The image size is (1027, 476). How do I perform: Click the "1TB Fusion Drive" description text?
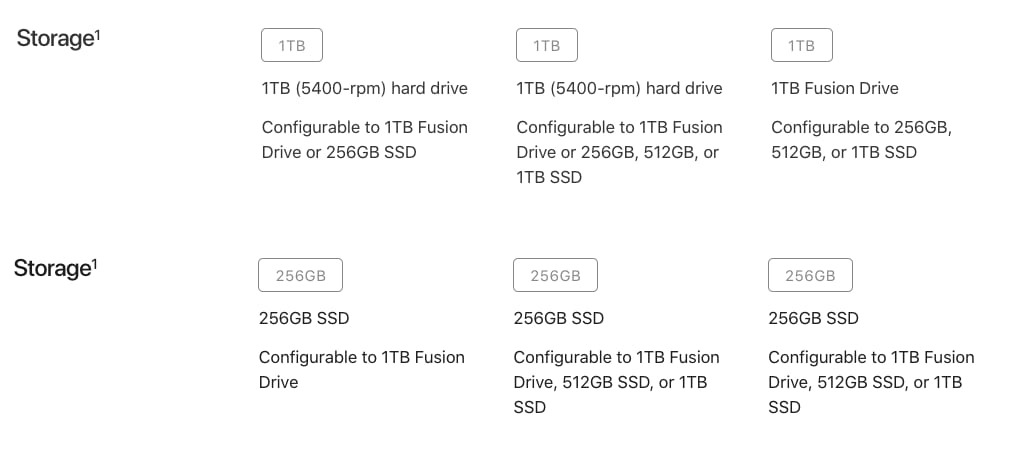[835, 88]
